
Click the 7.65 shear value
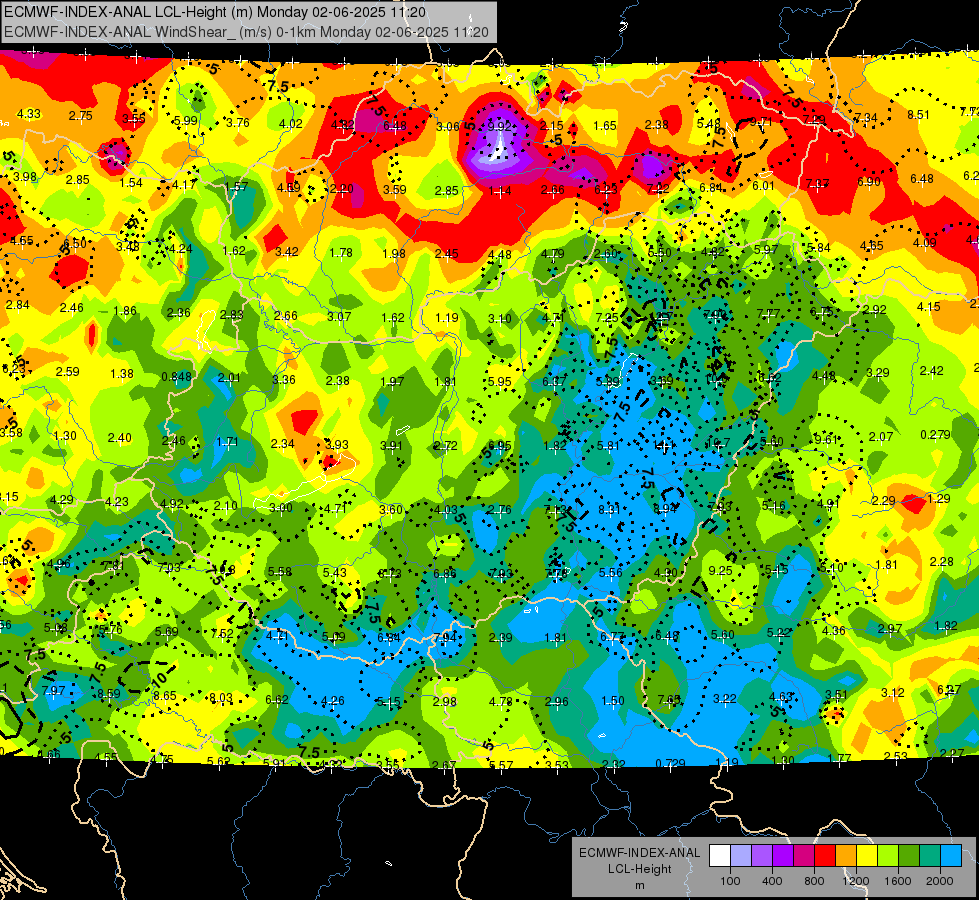click(669, 699)
